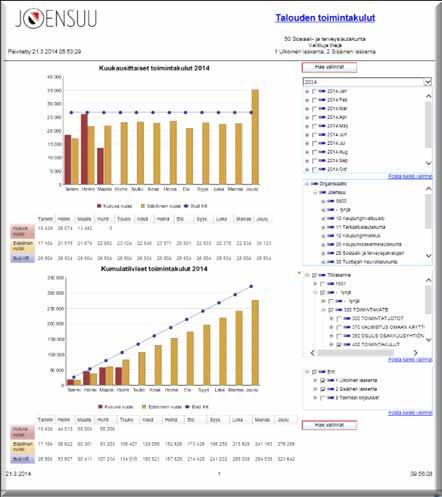The image size is (442, 497).
Task: Check the 2014 Feb checkbox
Action: click(314, 100)
